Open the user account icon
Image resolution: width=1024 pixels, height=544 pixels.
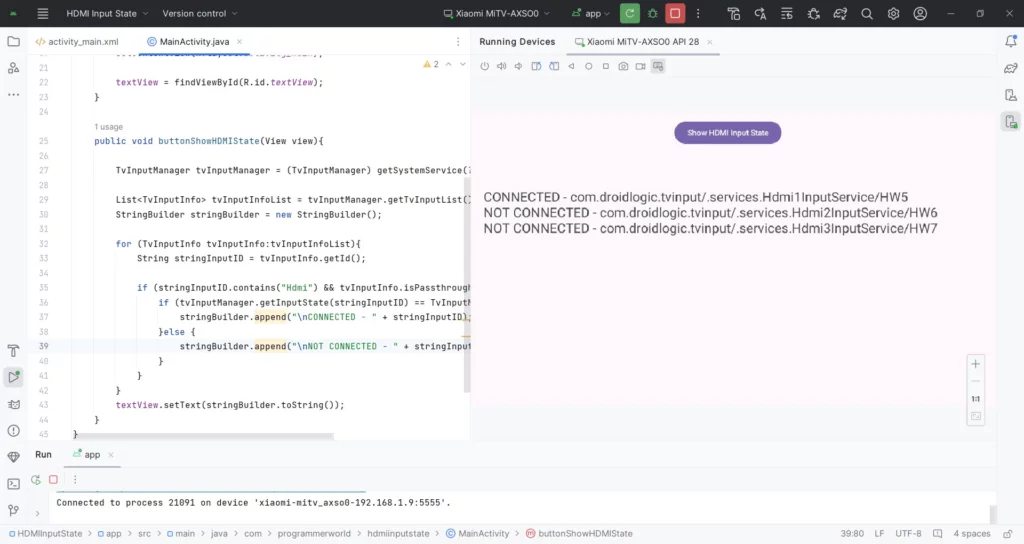pos(920,13)
